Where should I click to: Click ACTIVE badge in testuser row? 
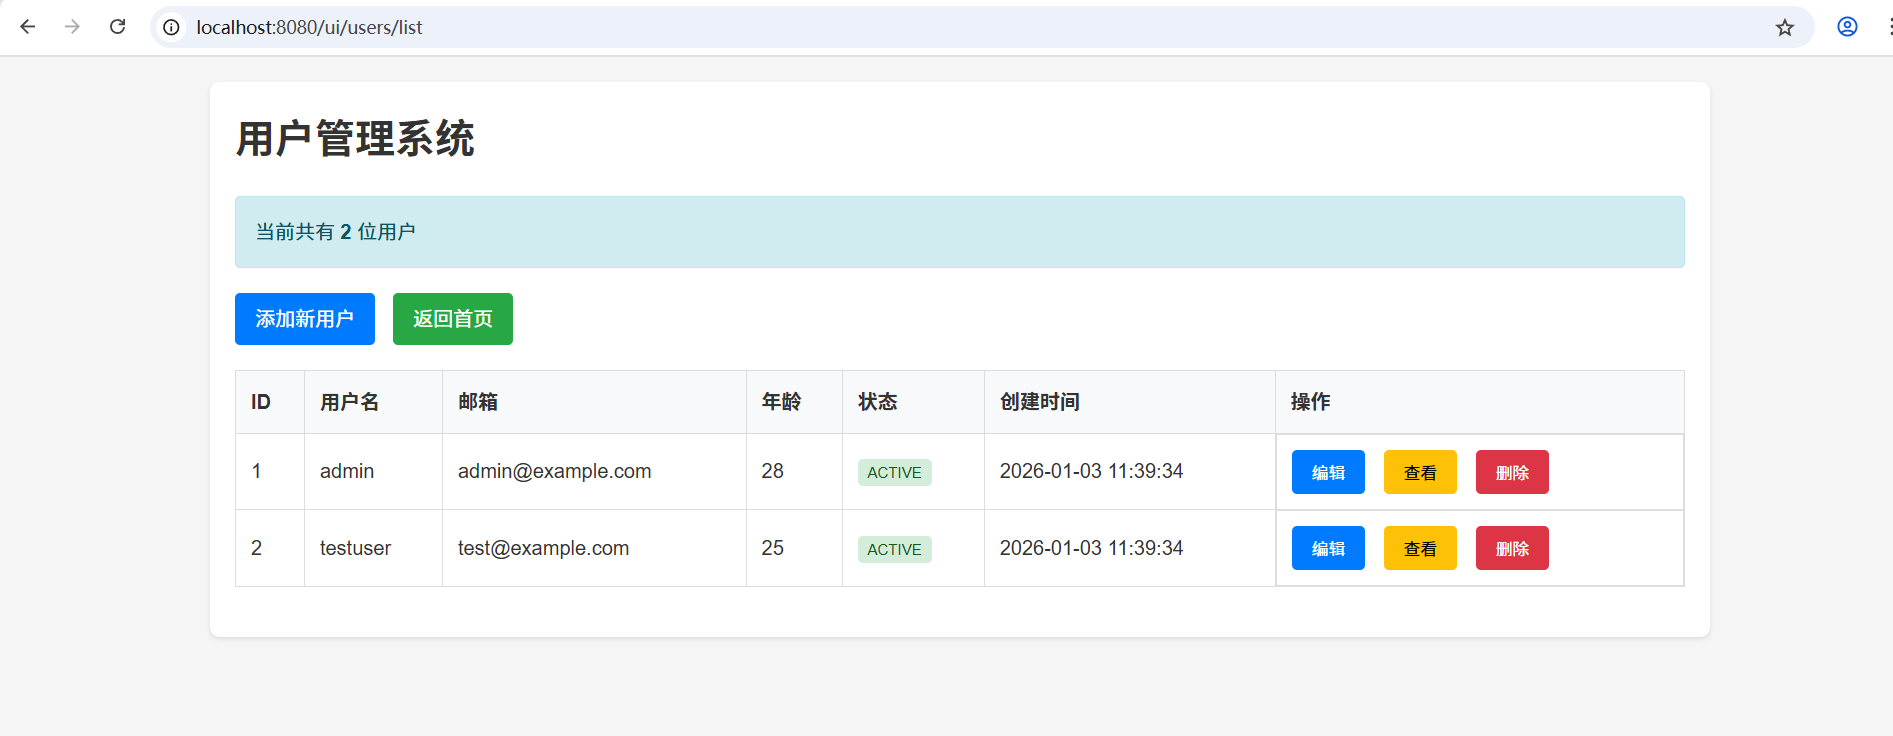click(894, 549)
